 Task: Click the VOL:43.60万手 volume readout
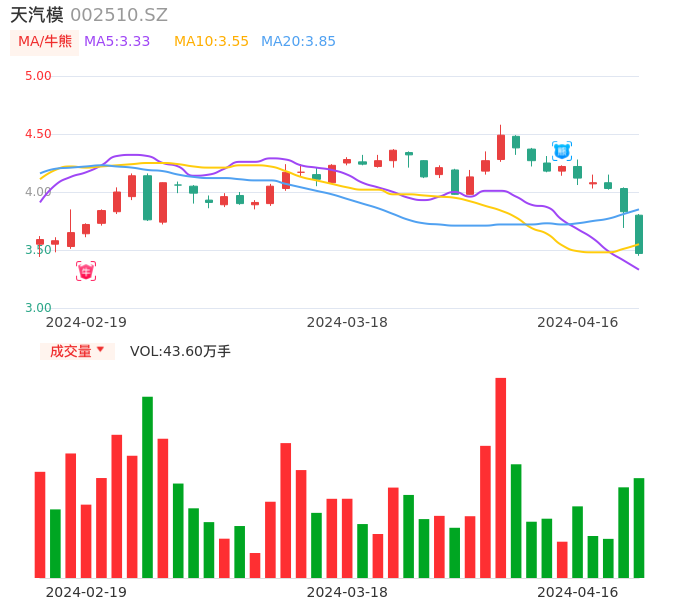(x=180, y=351)
